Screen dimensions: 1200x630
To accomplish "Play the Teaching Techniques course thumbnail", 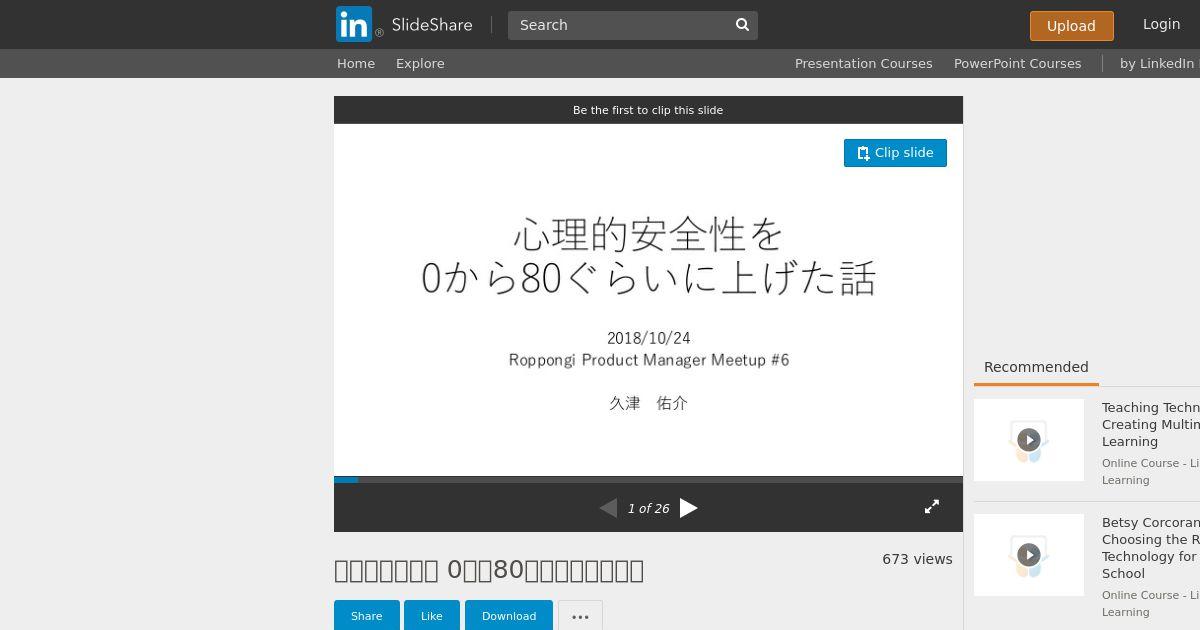I will (x=1029, y=440).
